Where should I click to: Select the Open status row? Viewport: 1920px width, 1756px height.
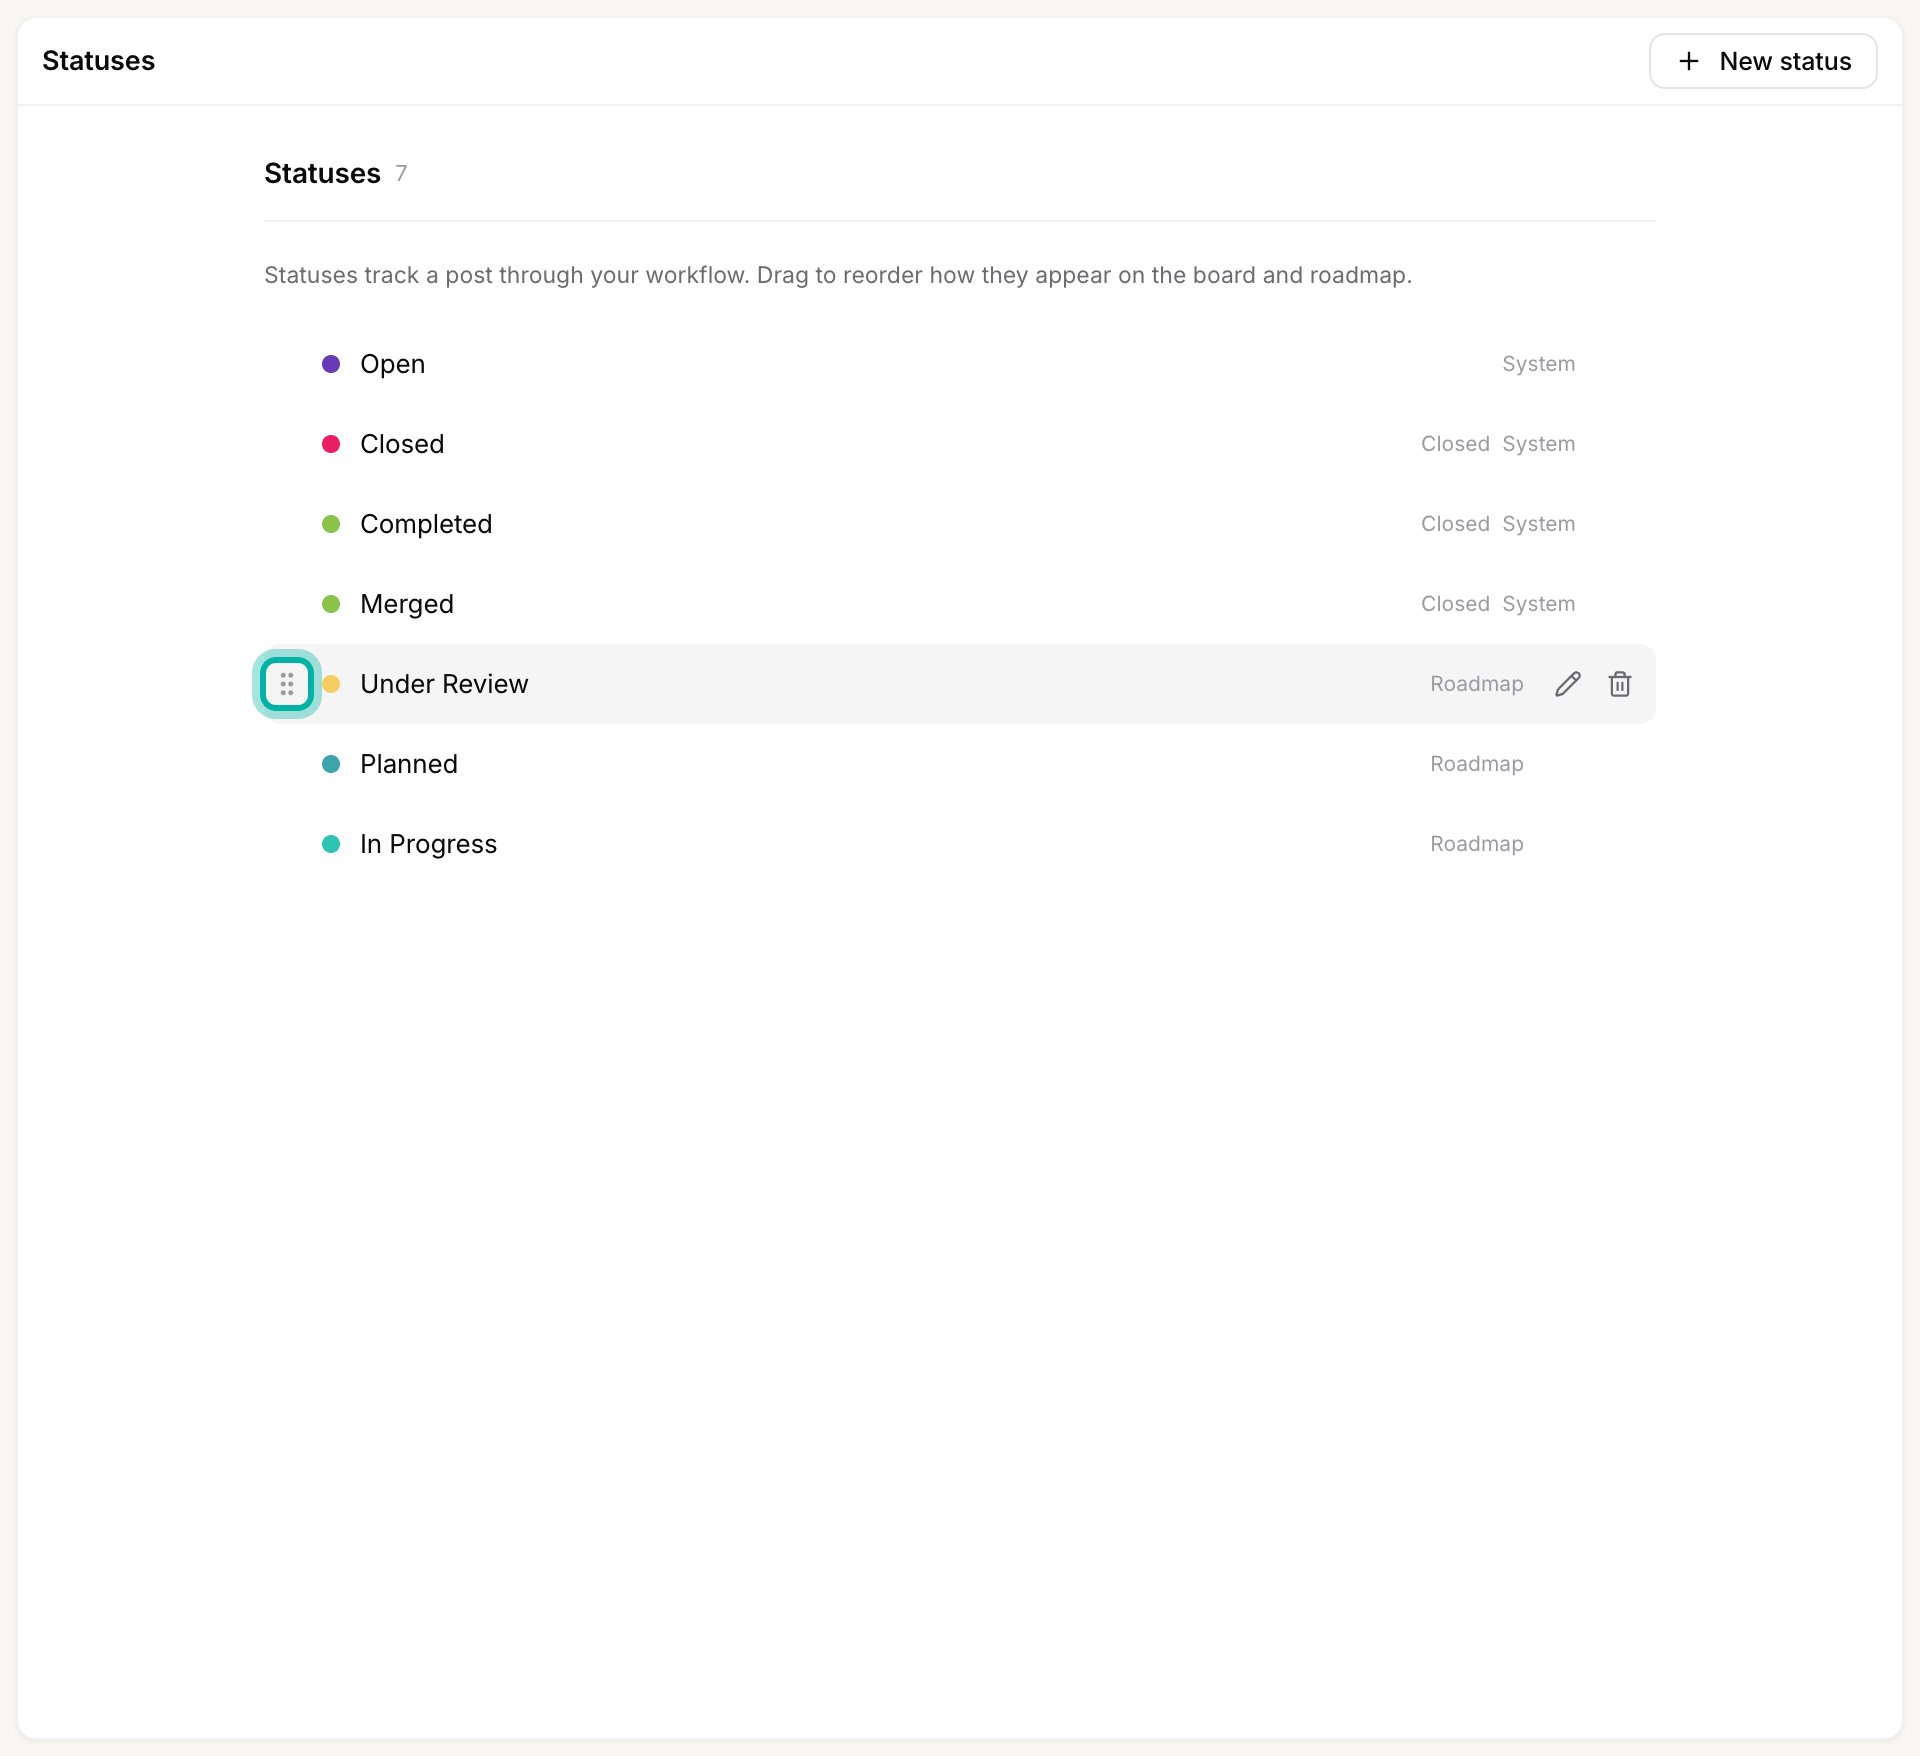click(x=960, y=364)
